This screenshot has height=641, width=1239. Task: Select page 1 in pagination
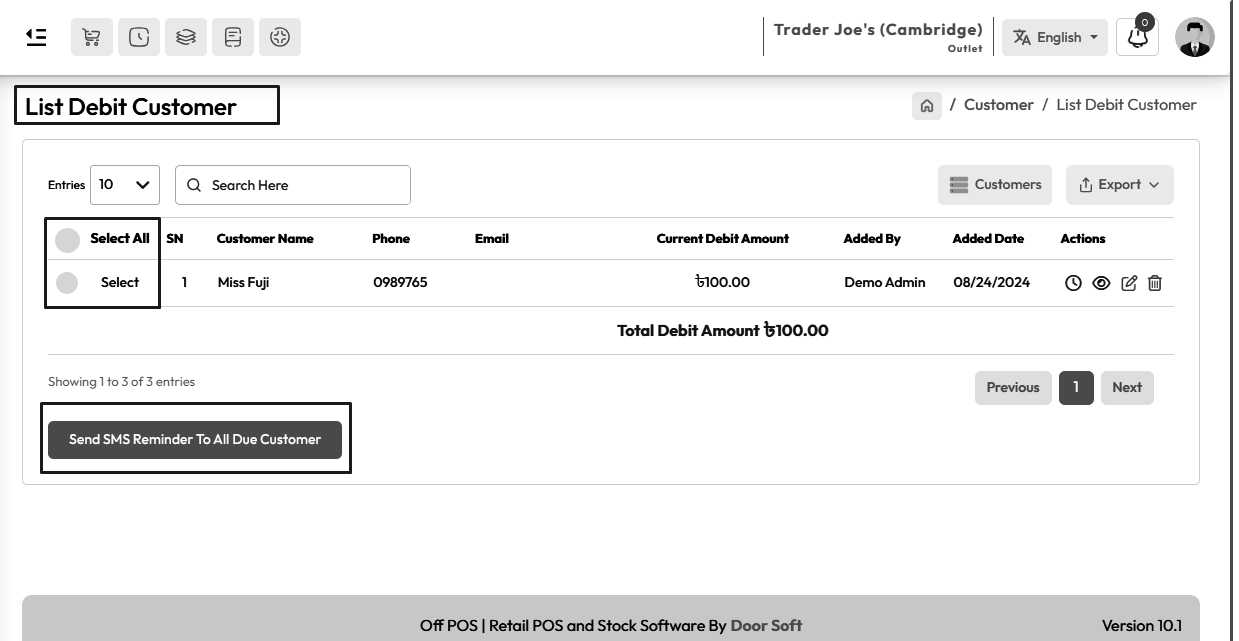pyautogui.click(x=1076, y=388)
